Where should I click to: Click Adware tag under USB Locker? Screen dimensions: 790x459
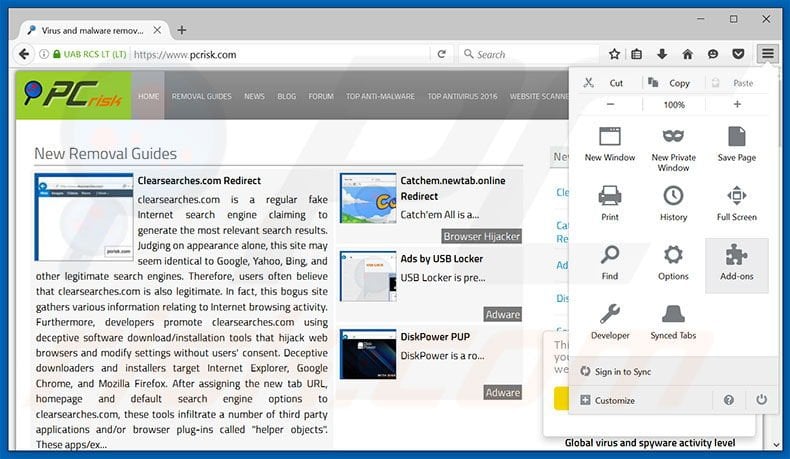[x=502, y=314]
